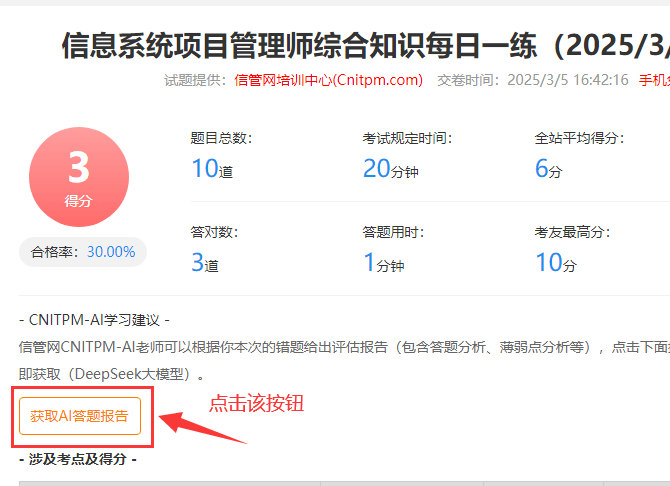Select the 考试规定时间 value 20分钟

(x=390, y=169)
